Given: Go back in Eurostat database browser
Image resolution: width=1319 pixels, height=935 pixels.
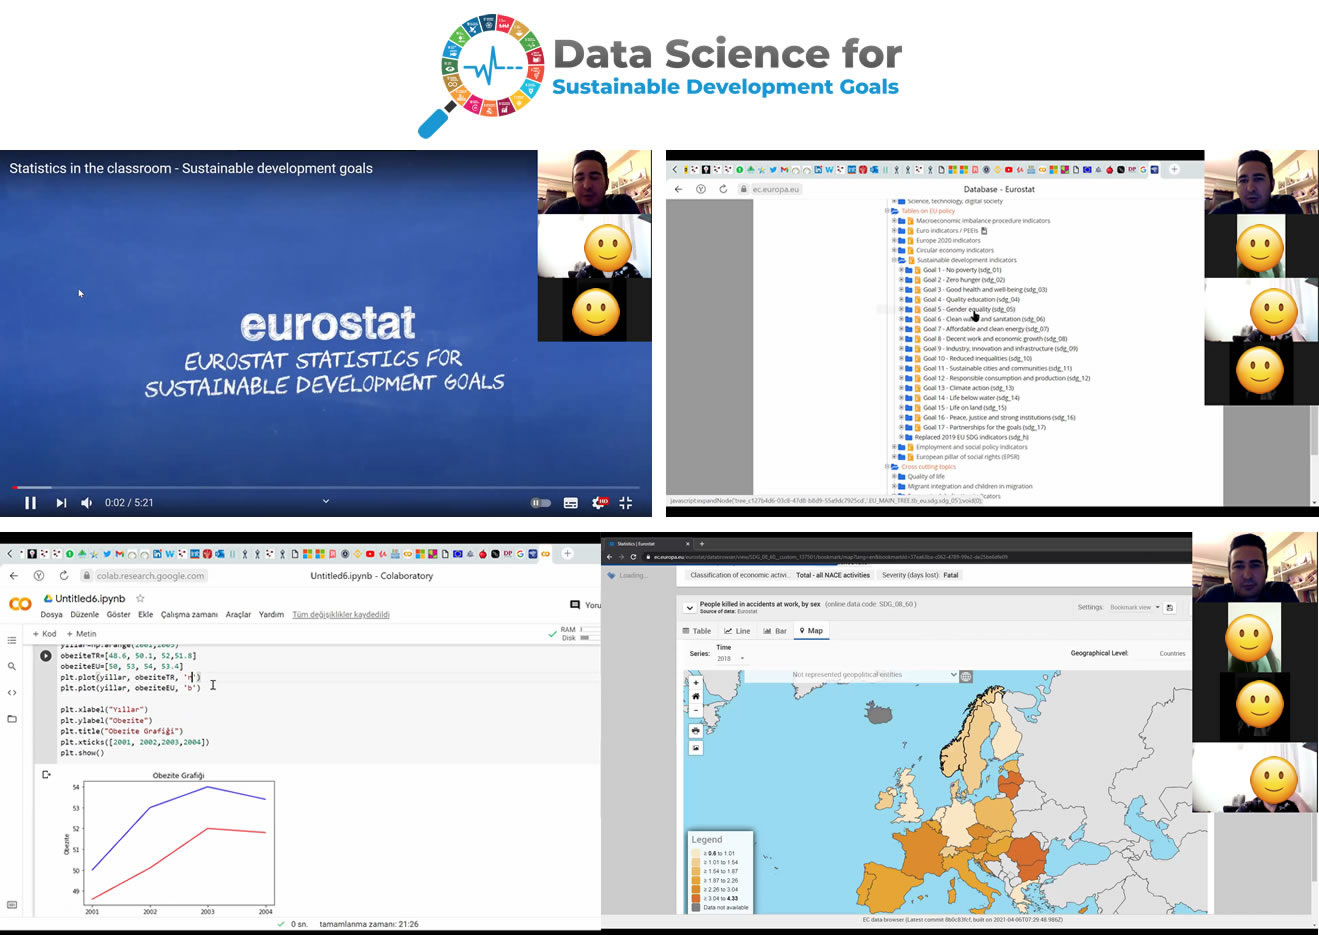Looking at the screenshot, I should coord(678,189).
